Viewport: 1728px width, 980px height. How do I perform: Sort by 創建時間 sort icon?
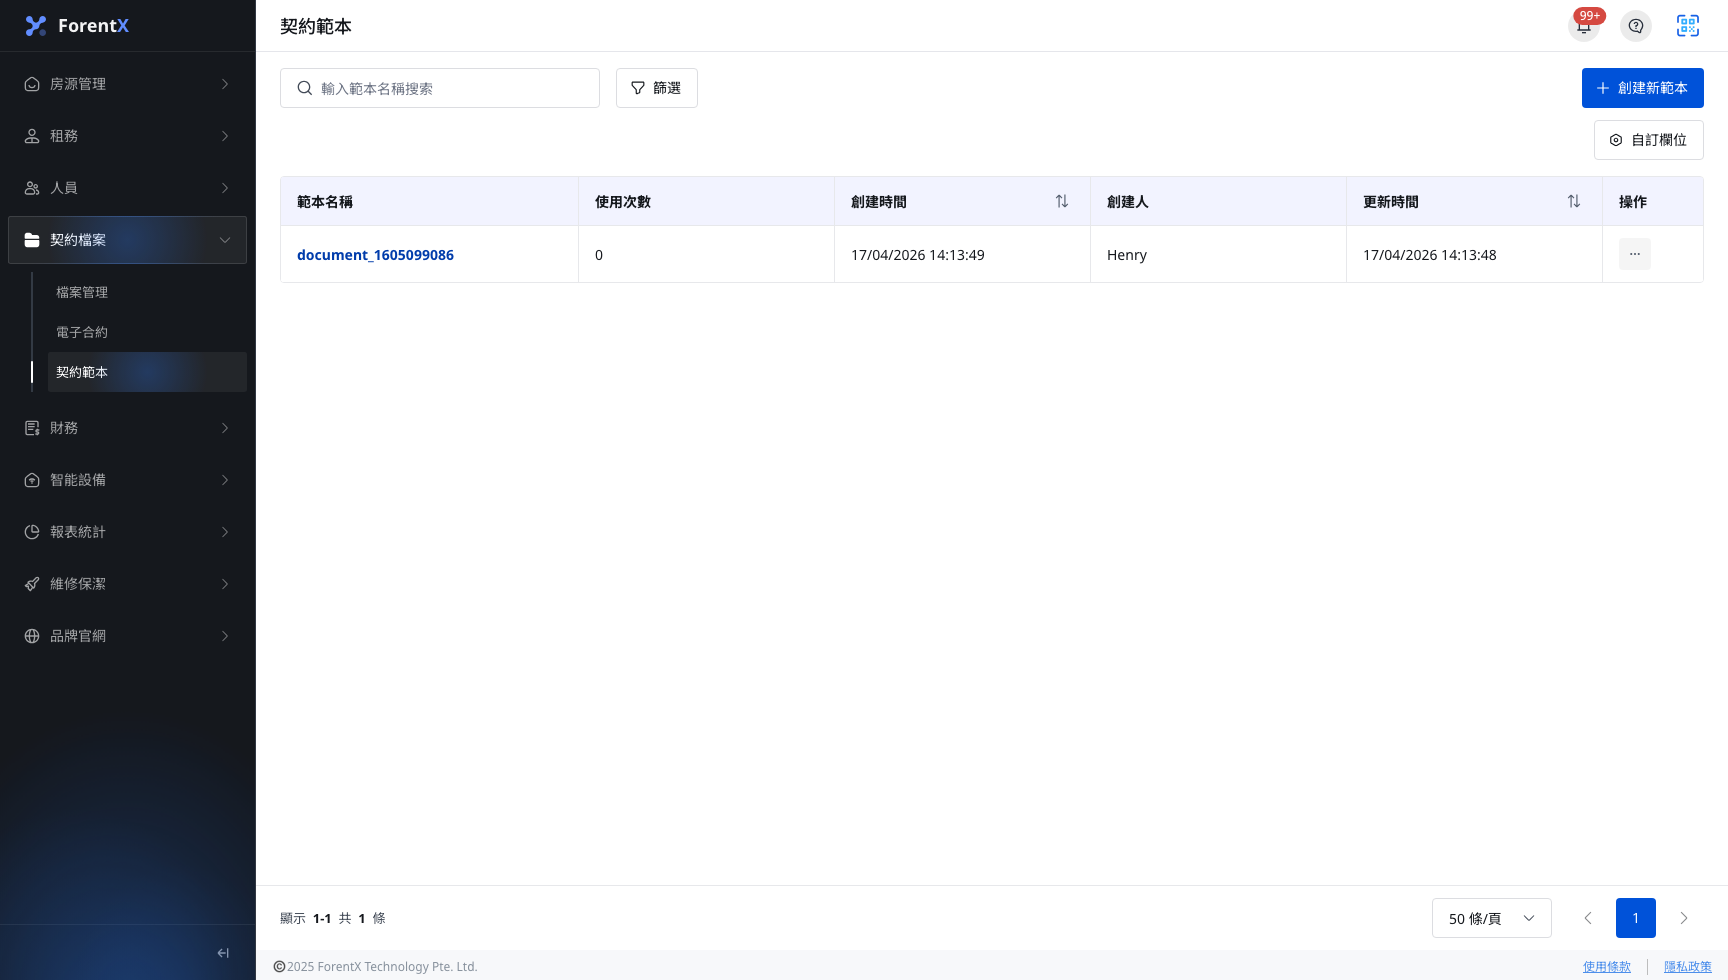(1062, 201)
